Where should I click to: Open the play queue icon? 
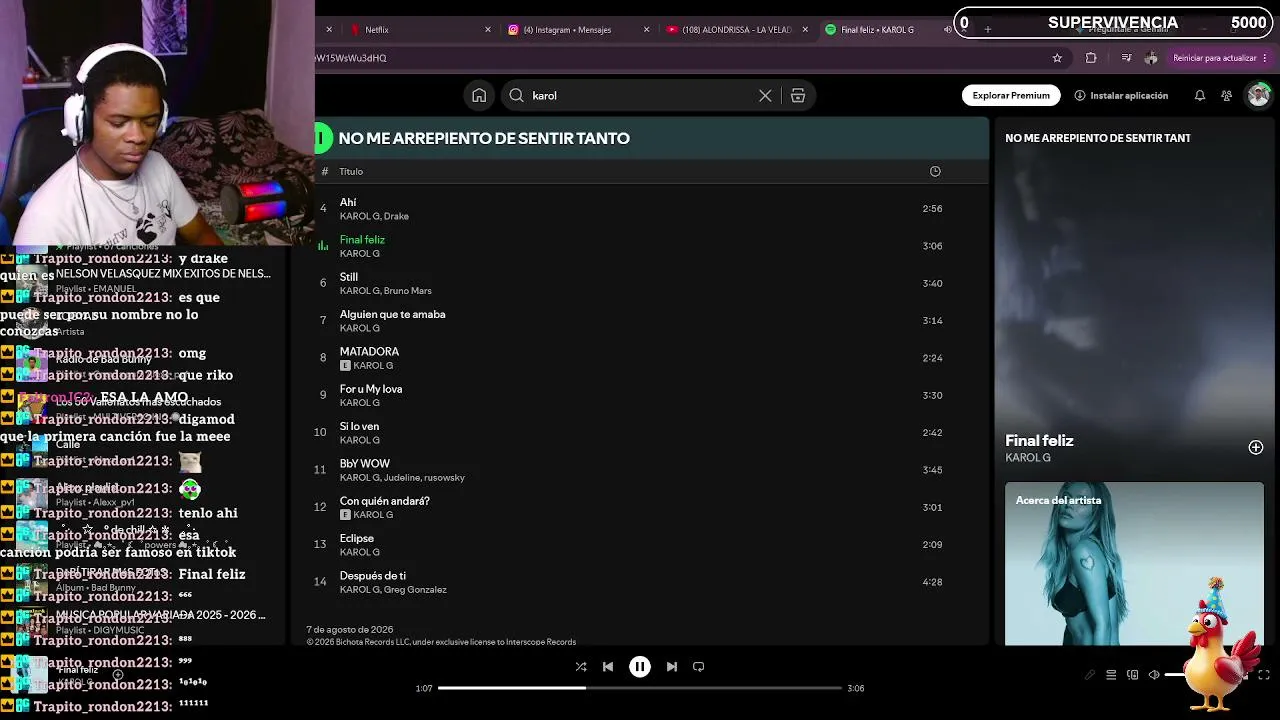1111,675
